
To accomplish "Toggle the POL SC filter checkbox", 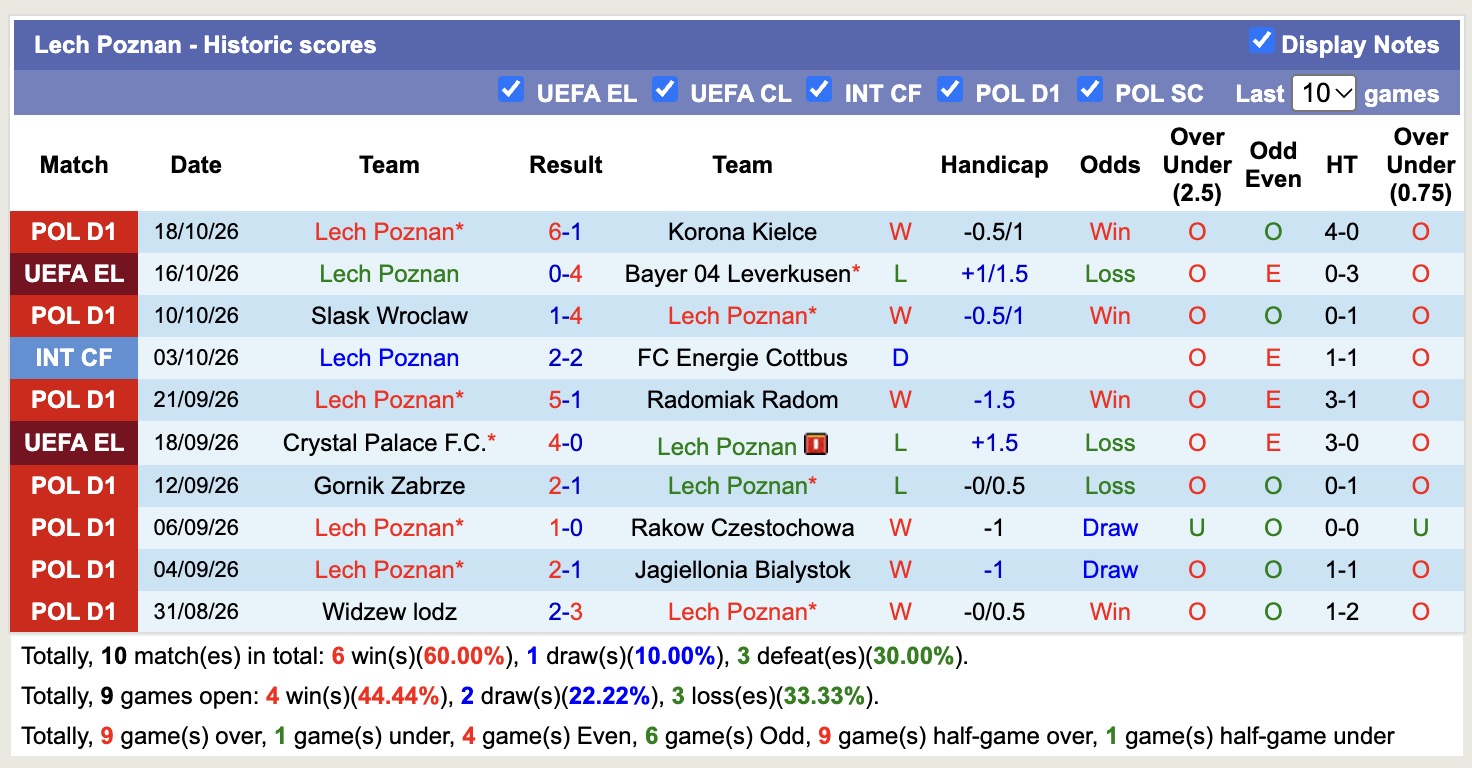I will pos(1090,90).
